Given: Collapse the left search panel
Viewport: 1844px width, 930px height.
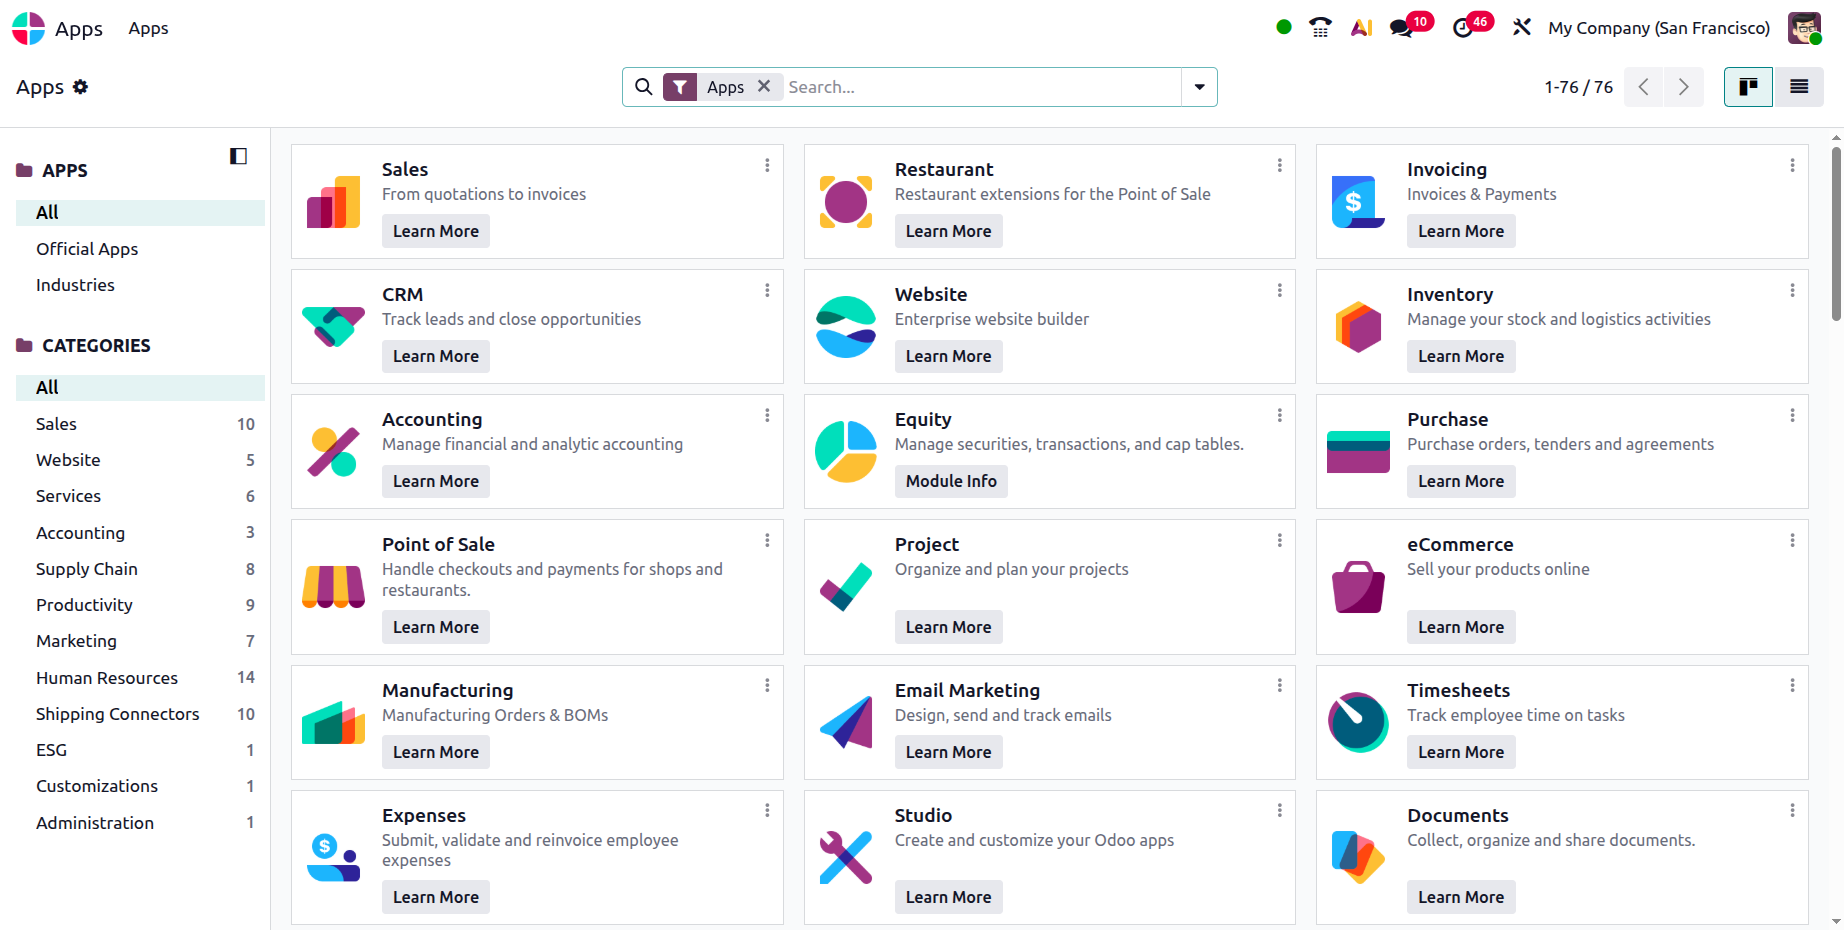Looking at the screenshot, I should (238, 156).
